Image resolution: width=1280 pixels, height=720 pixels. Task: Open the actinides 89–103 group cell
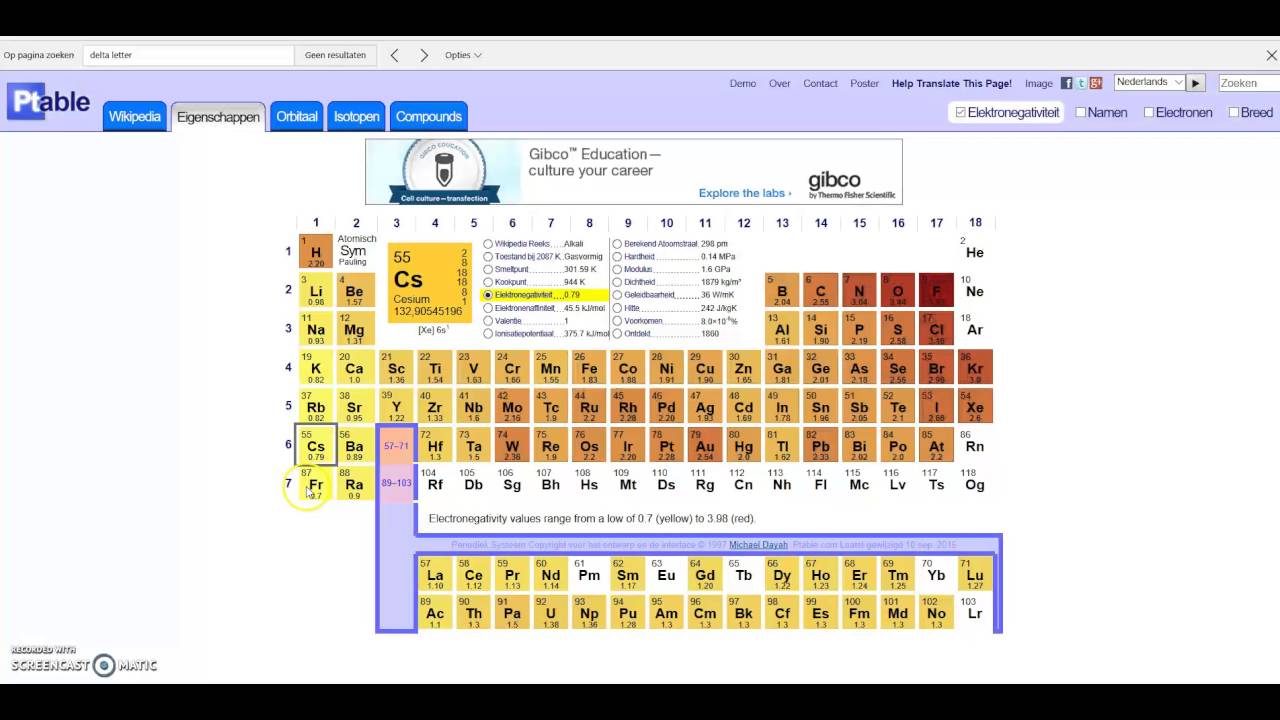click(x=396, y=483)
